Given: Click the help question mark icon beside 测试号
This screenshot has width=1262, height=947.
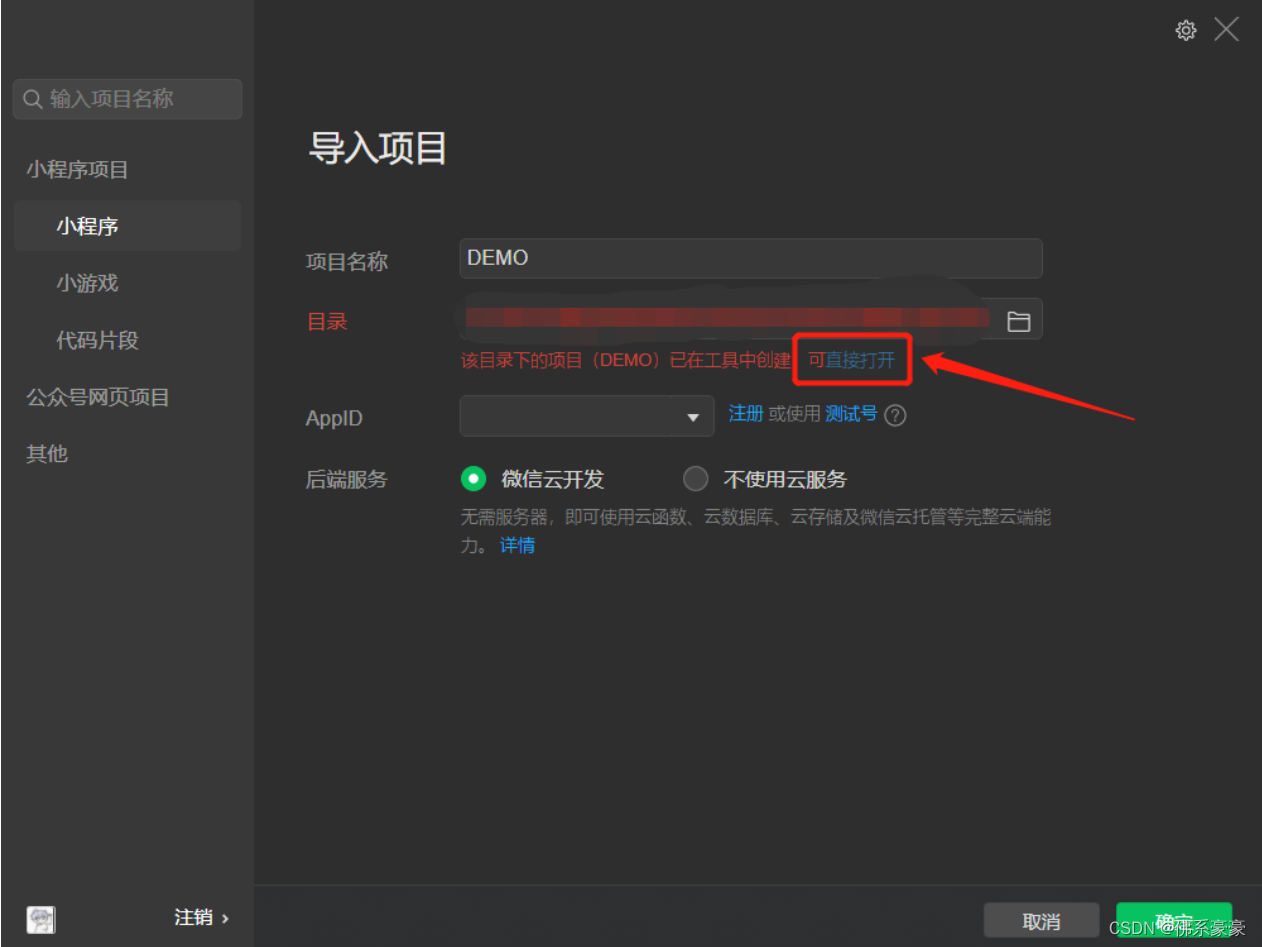Looking at the screenshot, I should pos(896,416).
